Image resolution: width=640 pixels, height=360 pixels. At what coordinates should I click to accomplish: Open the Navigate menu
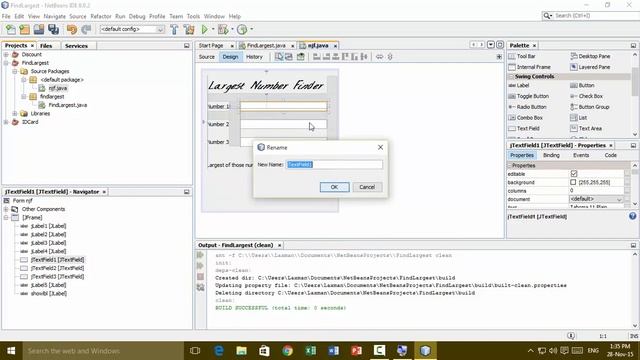pyautogui.click(x=55, y=16)
